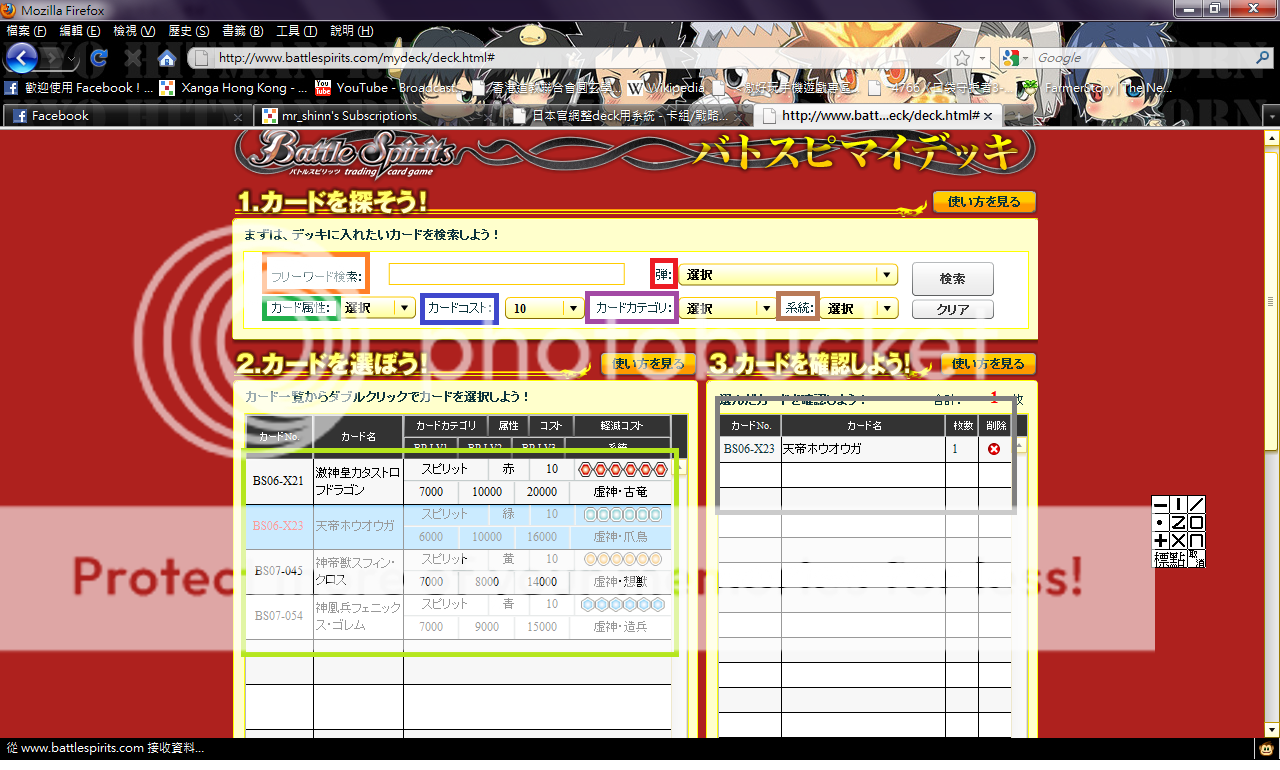Stop page loading with the X icon
1280x770 pixels.
point(133,58)
